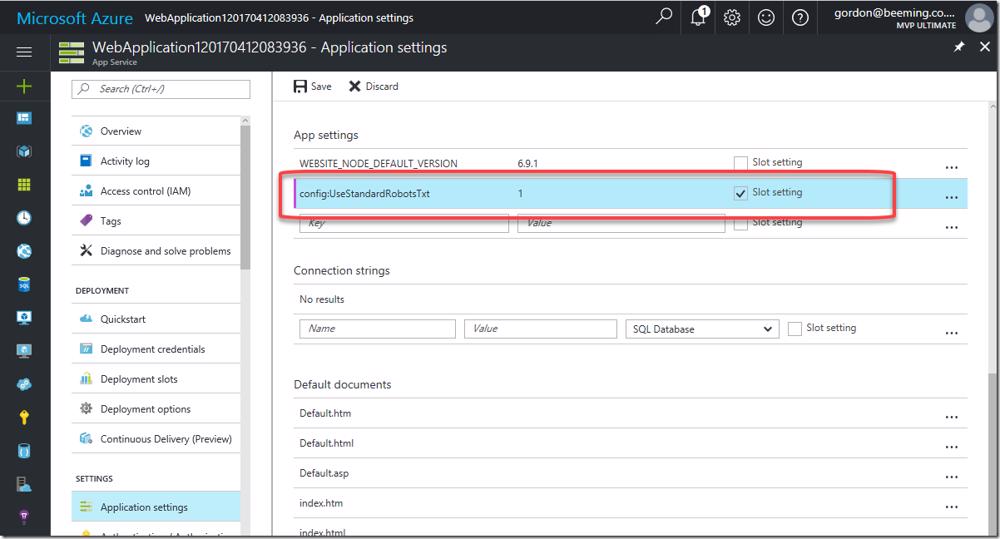Pin the blade with the pin icon
The image size is (1000, 539).
pos(959,47)
